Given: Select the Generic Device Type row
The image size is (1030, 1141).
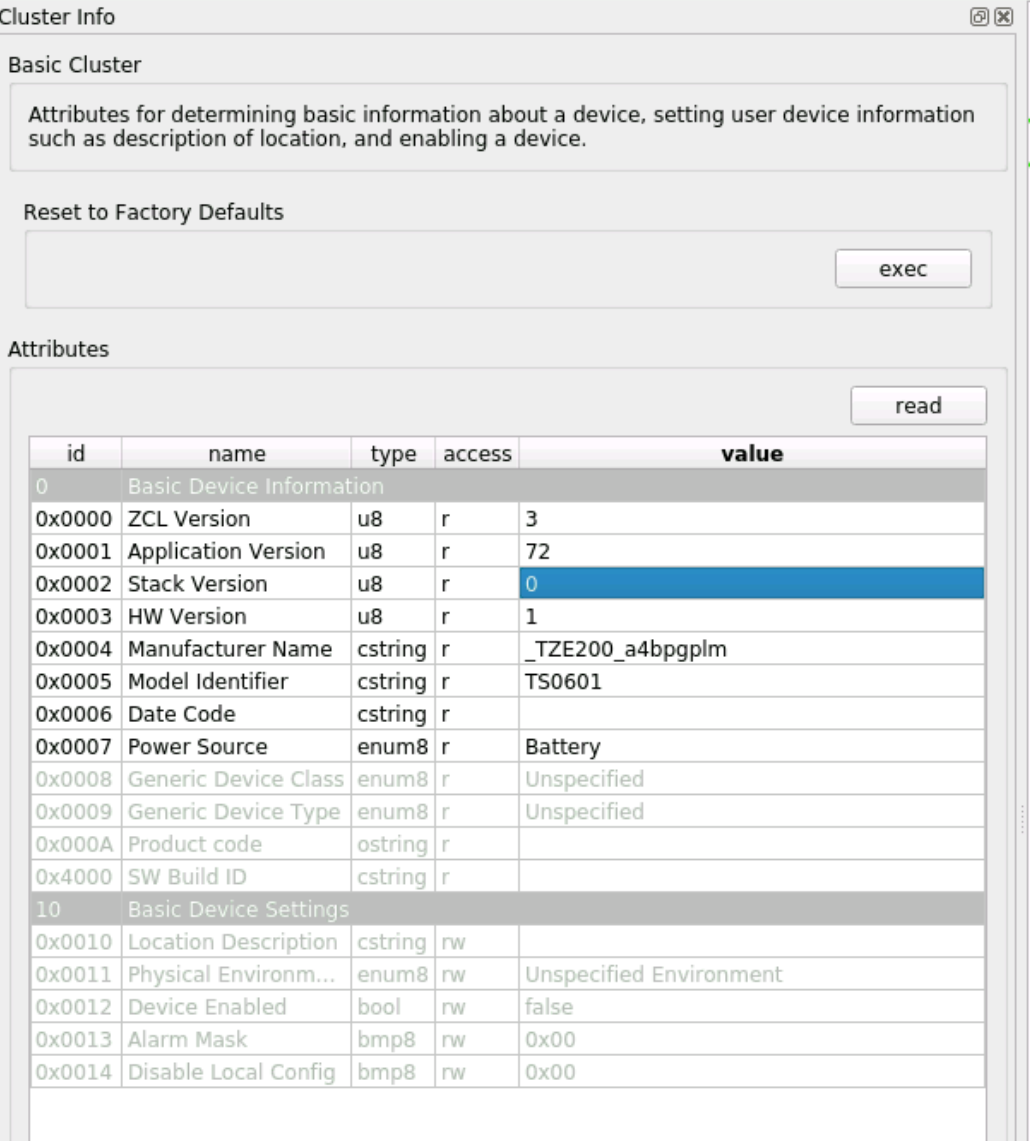Looking at the screenshot, I should click(507, 812).
